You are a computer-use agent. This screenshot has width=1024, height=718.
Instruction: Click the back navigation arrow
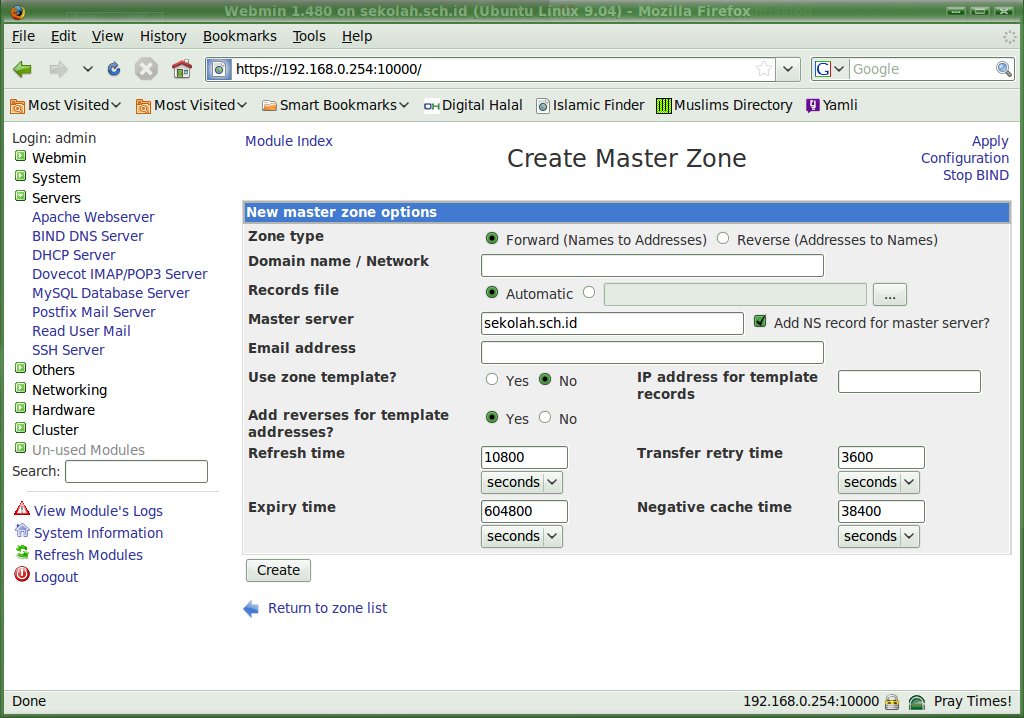(23, 69)
